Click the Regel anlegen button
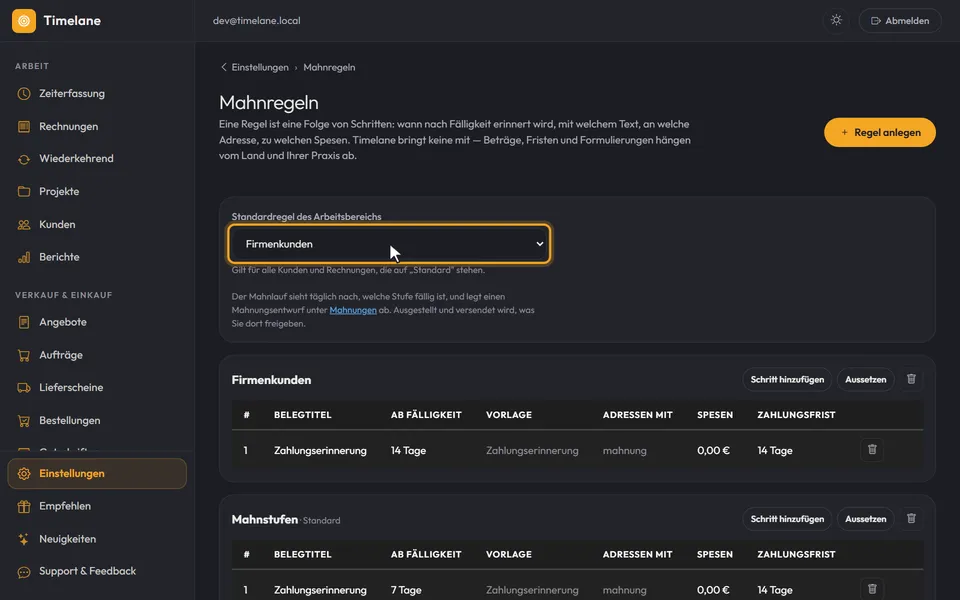This screenshot has height=600, width=960. point(880,132)
